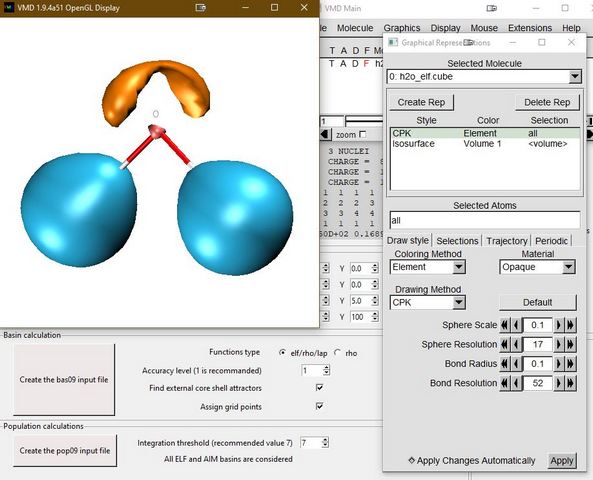Maximize the Graphical Representations window

click(x=542, y=42)
